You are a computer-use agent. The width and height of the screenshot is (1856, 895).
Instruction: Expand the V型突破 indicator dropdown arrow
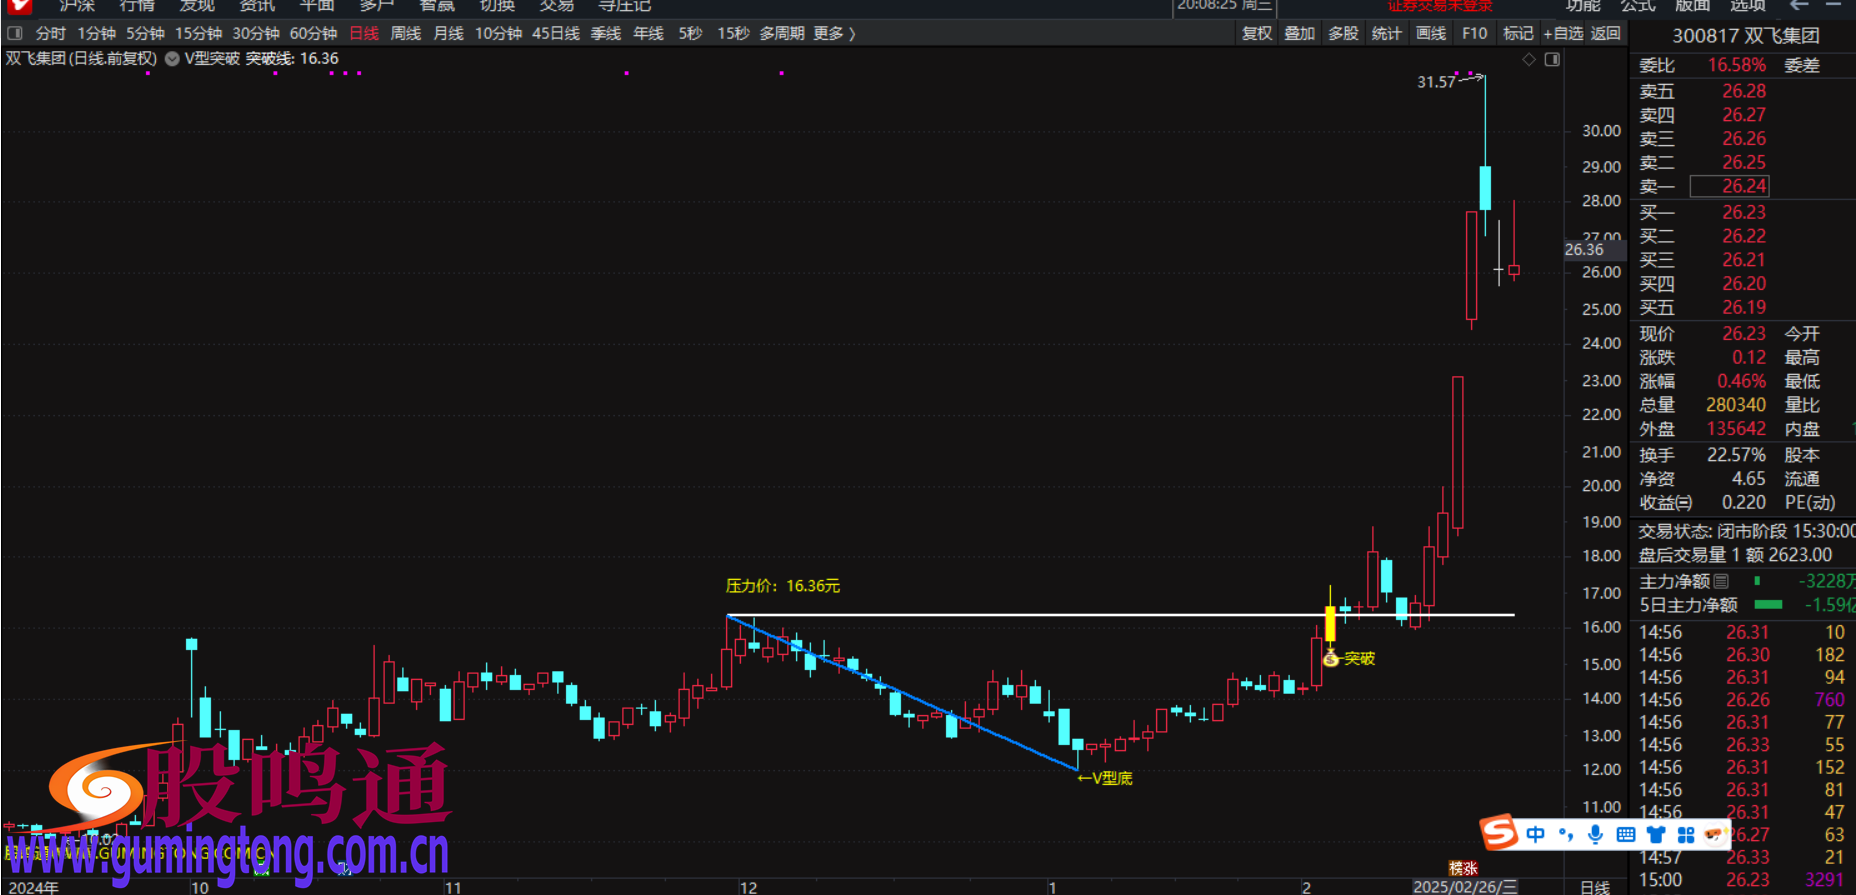click(172, 59)
